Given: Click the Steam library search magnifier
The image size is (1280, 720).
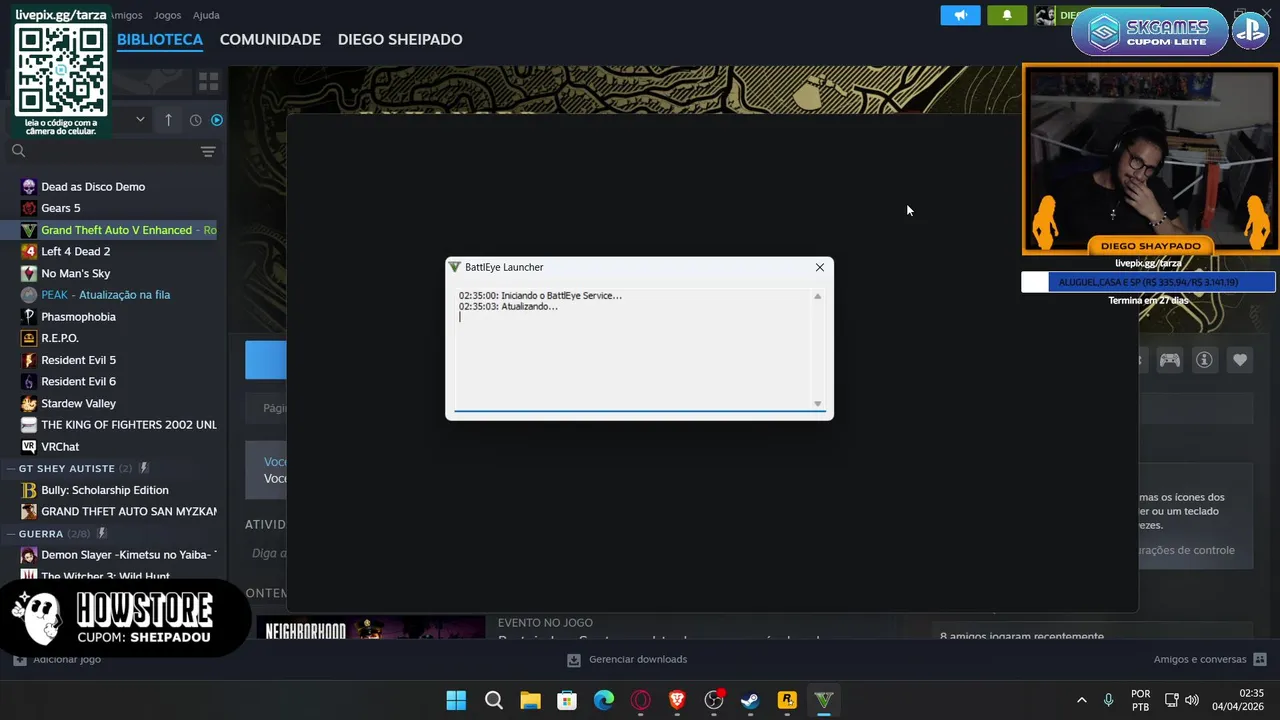Looking at the screenshot, I should pos(18,151).
